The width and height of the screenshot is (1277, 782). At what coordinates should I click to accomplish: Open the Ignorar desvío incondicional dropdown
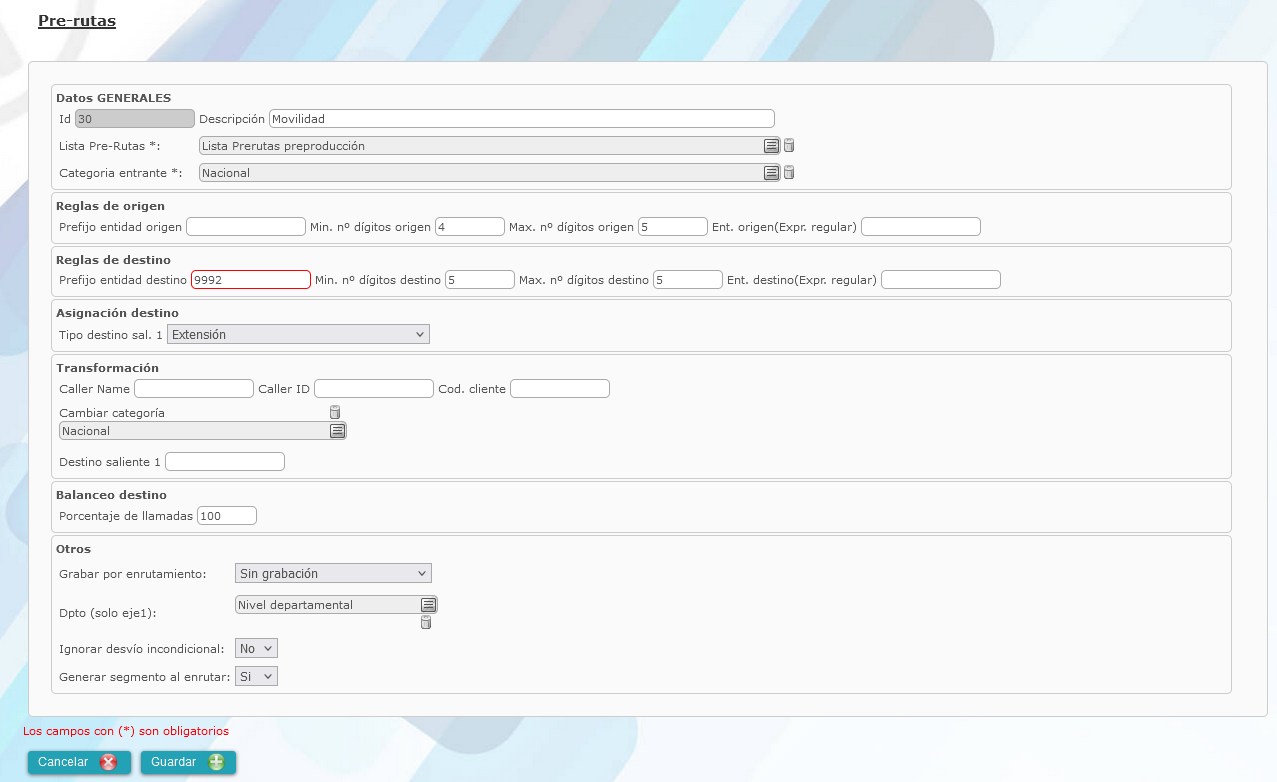coord(255,649)
